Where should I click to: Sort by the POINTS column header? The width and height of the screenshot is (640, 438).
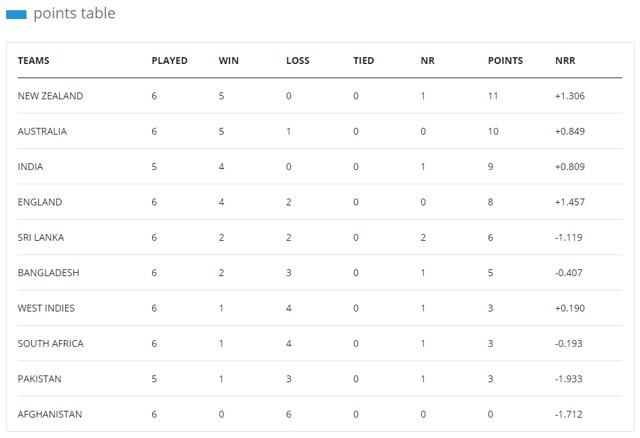click(505, 61)
